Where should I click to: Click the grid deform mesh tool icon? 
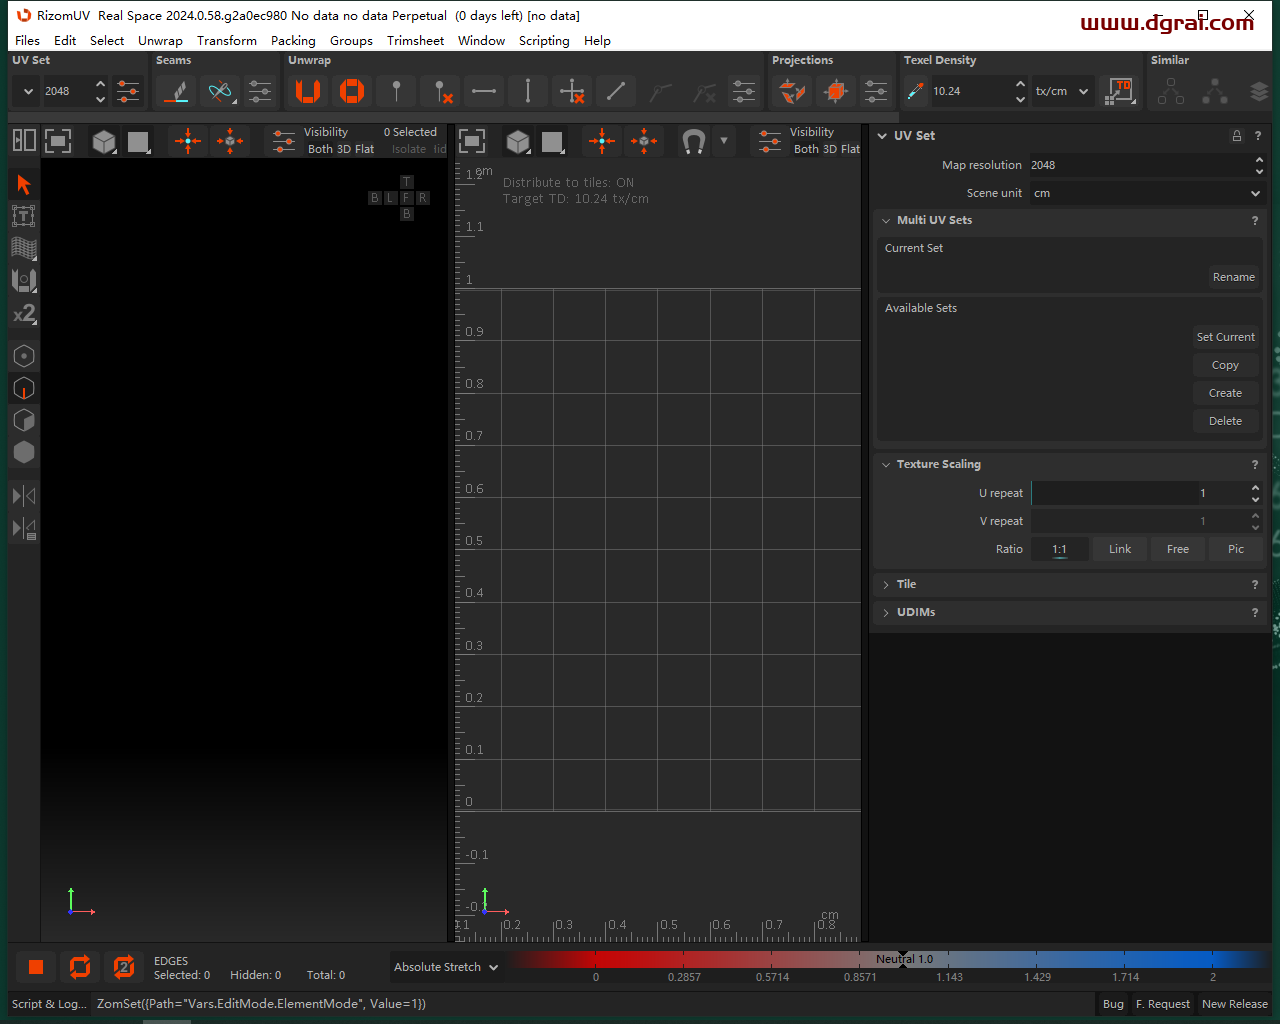click(24, 248)
